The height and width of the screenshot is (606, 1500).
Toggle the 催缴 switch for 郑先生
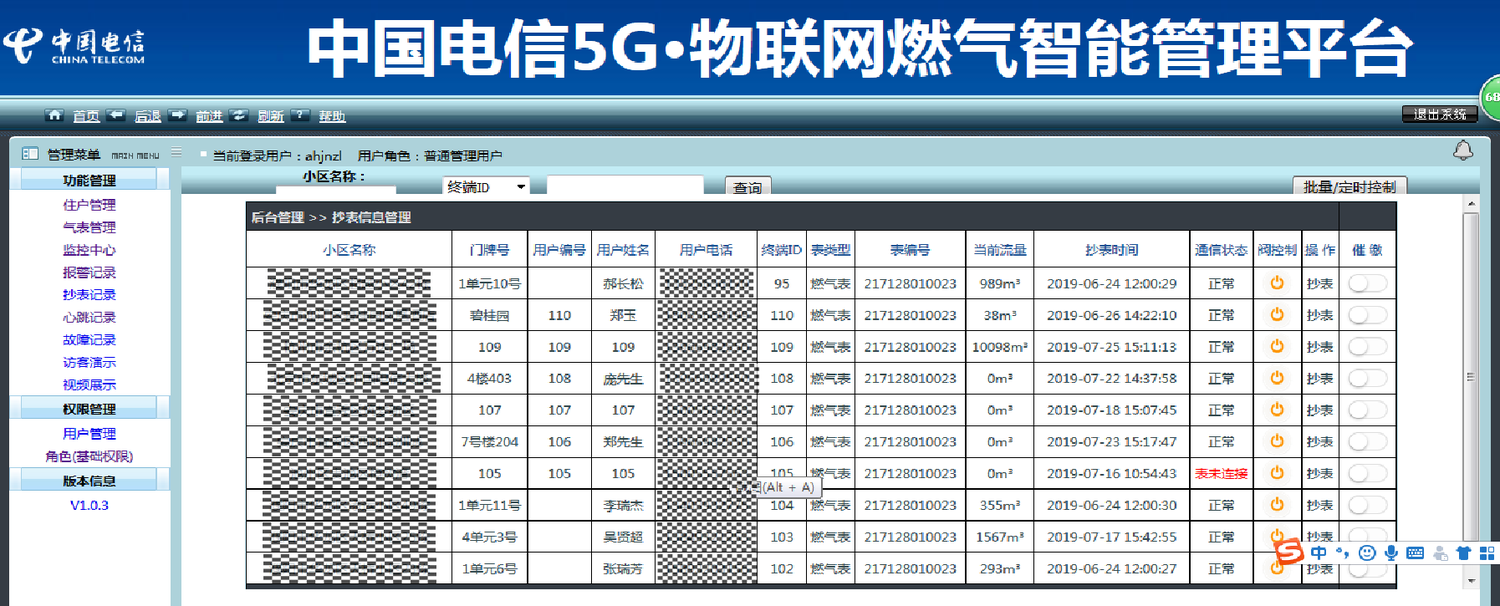[x=1367, y=441]
